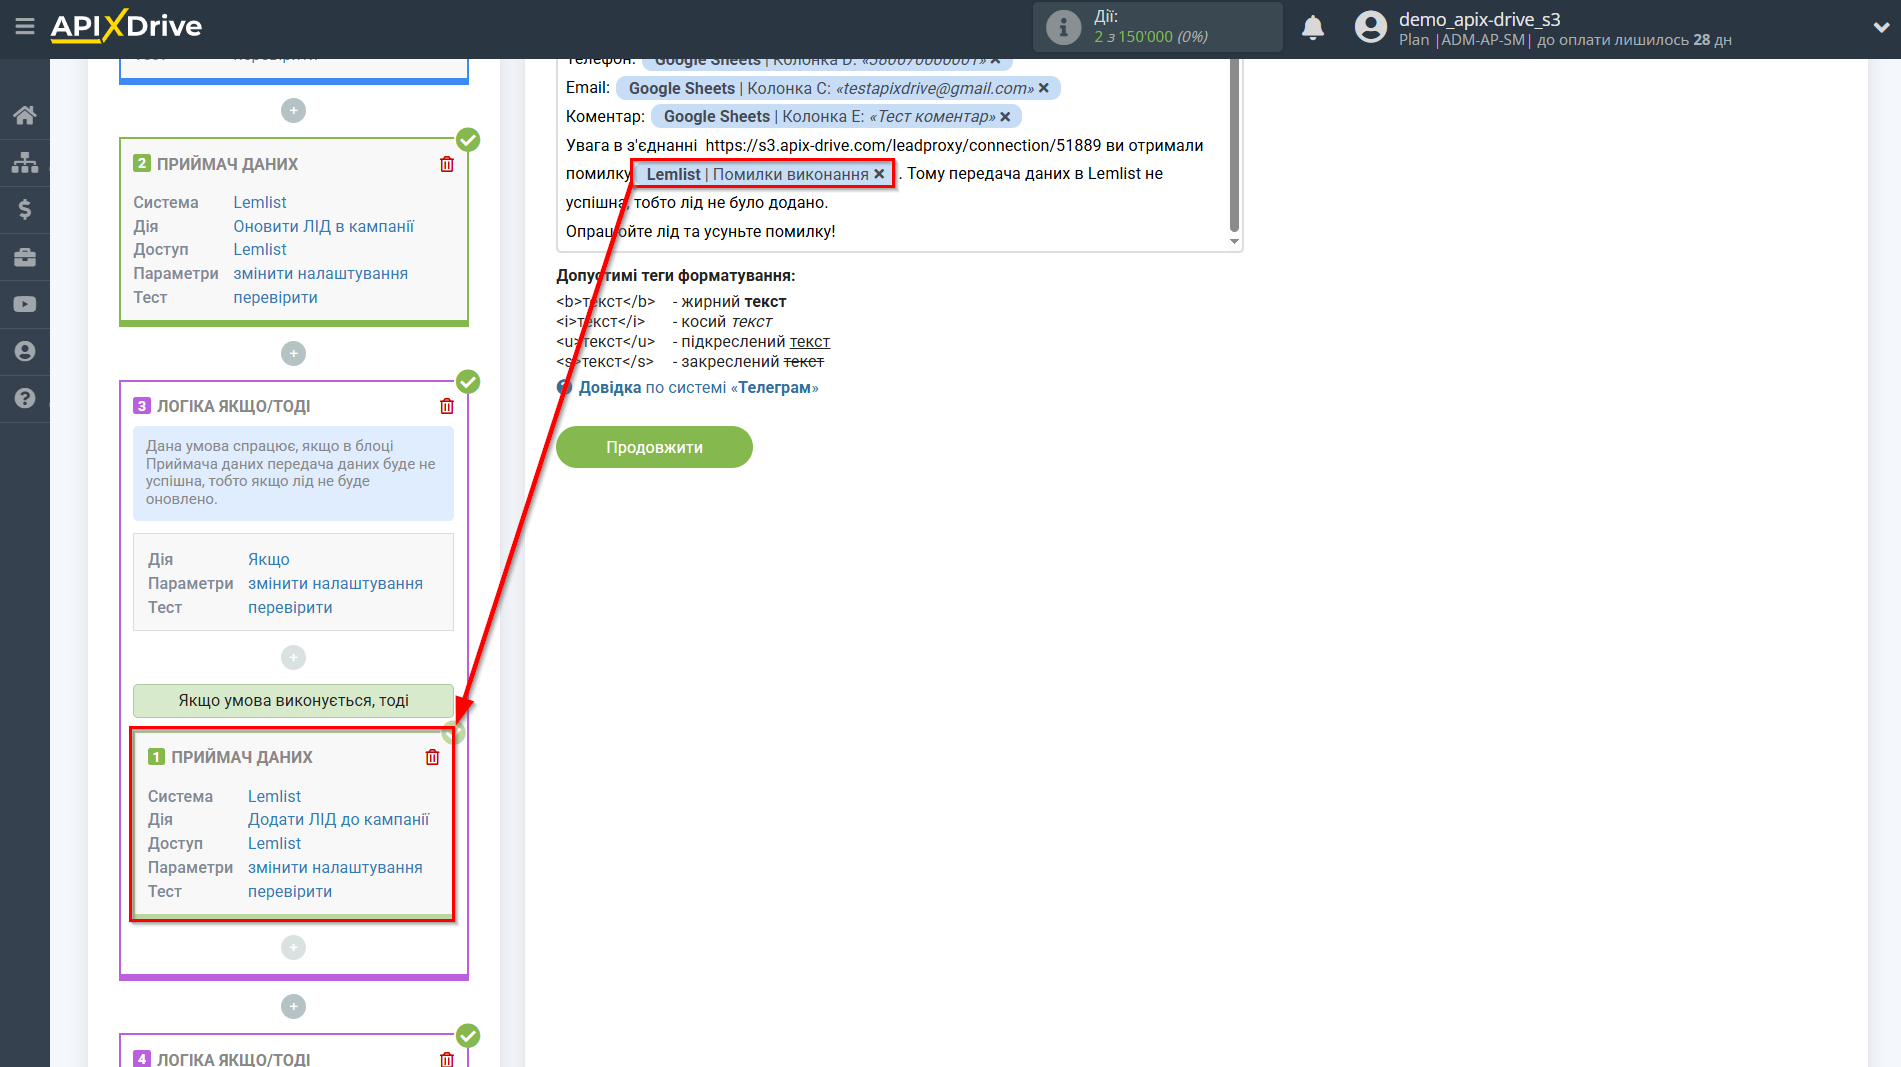Click the message text scrollbar
Image resolution: width=1901 pixels, height=1067 pixels.
pos(1234,145)
